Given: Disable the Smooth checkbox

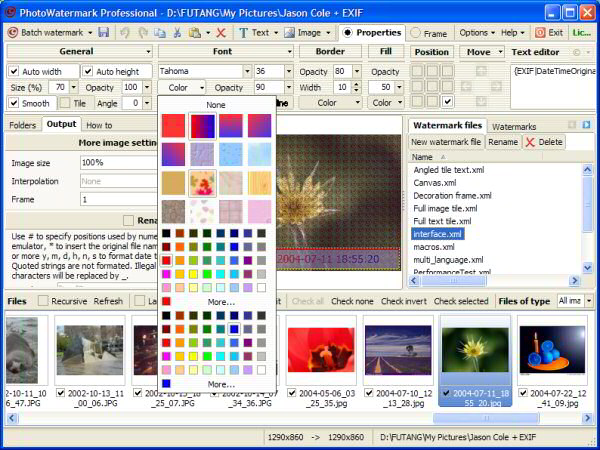Looking at the screenshot, I should click(x=14, y=103).
